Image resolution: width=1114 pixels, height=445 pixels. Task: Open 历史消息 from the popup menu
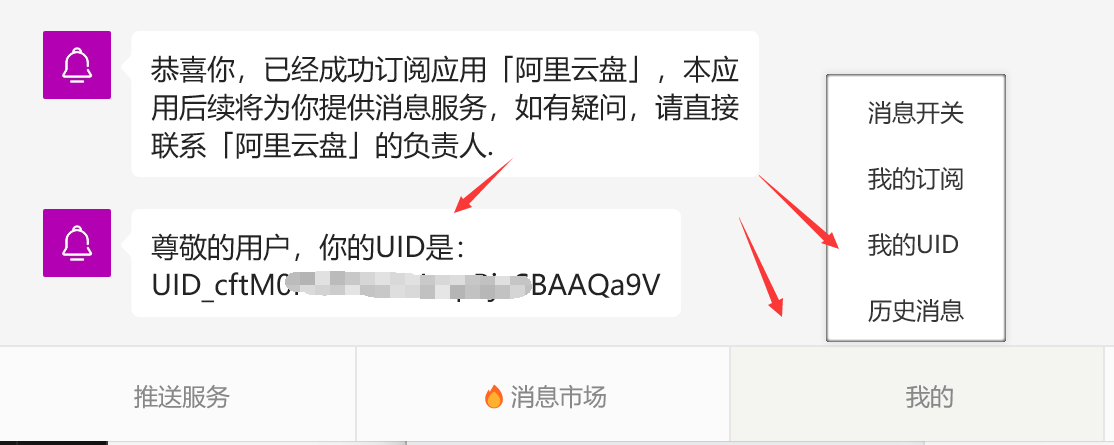coord(915,311)
